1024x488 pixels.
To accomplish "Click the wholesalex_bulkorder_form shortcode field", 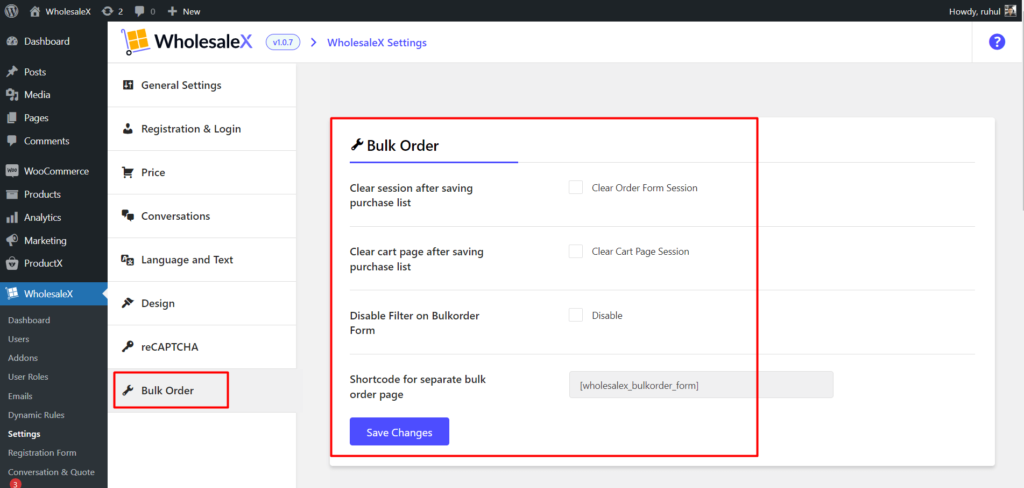I will (x=701, y=385).
